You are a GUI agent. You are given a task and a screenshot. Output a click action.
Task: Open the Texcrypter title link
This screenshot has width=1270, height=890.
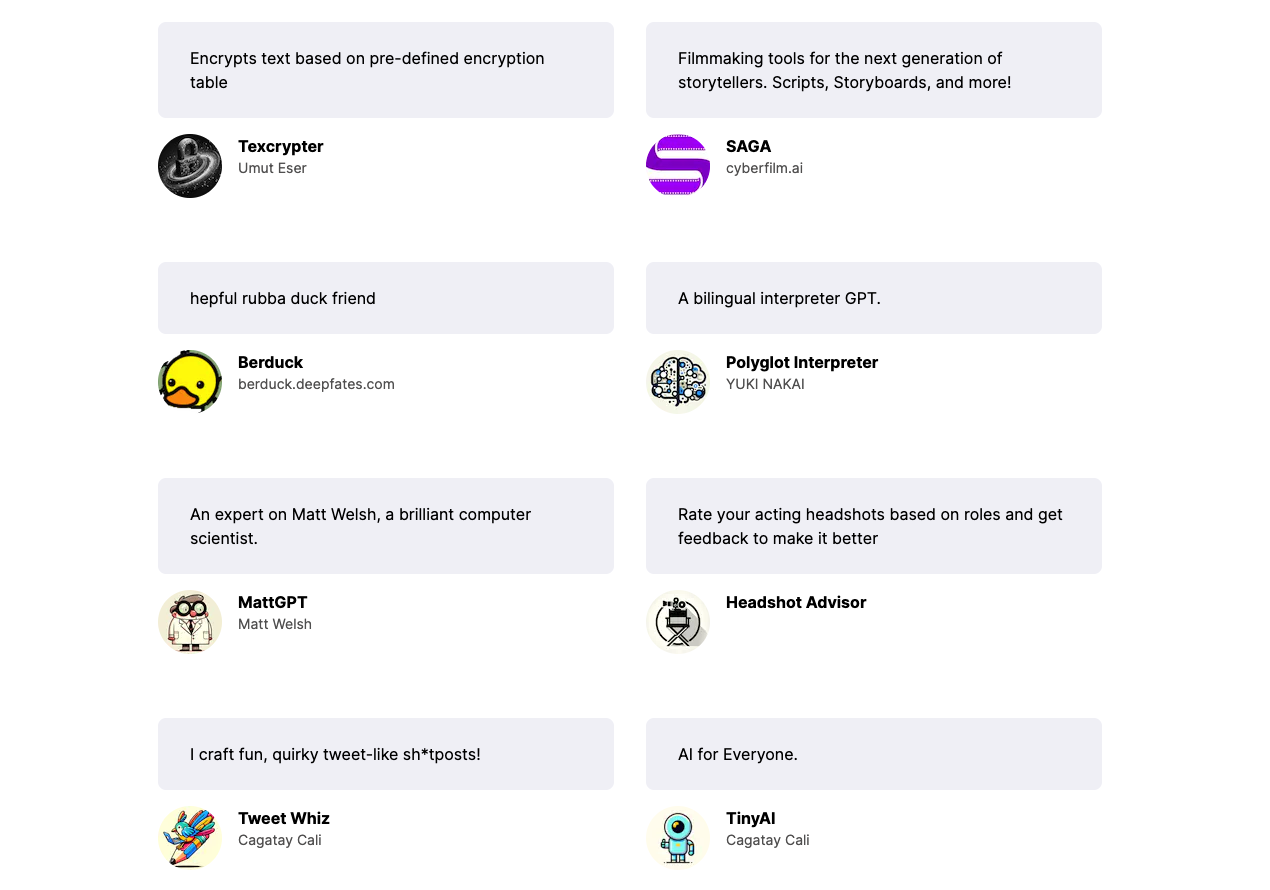click(x=281, y=146)
